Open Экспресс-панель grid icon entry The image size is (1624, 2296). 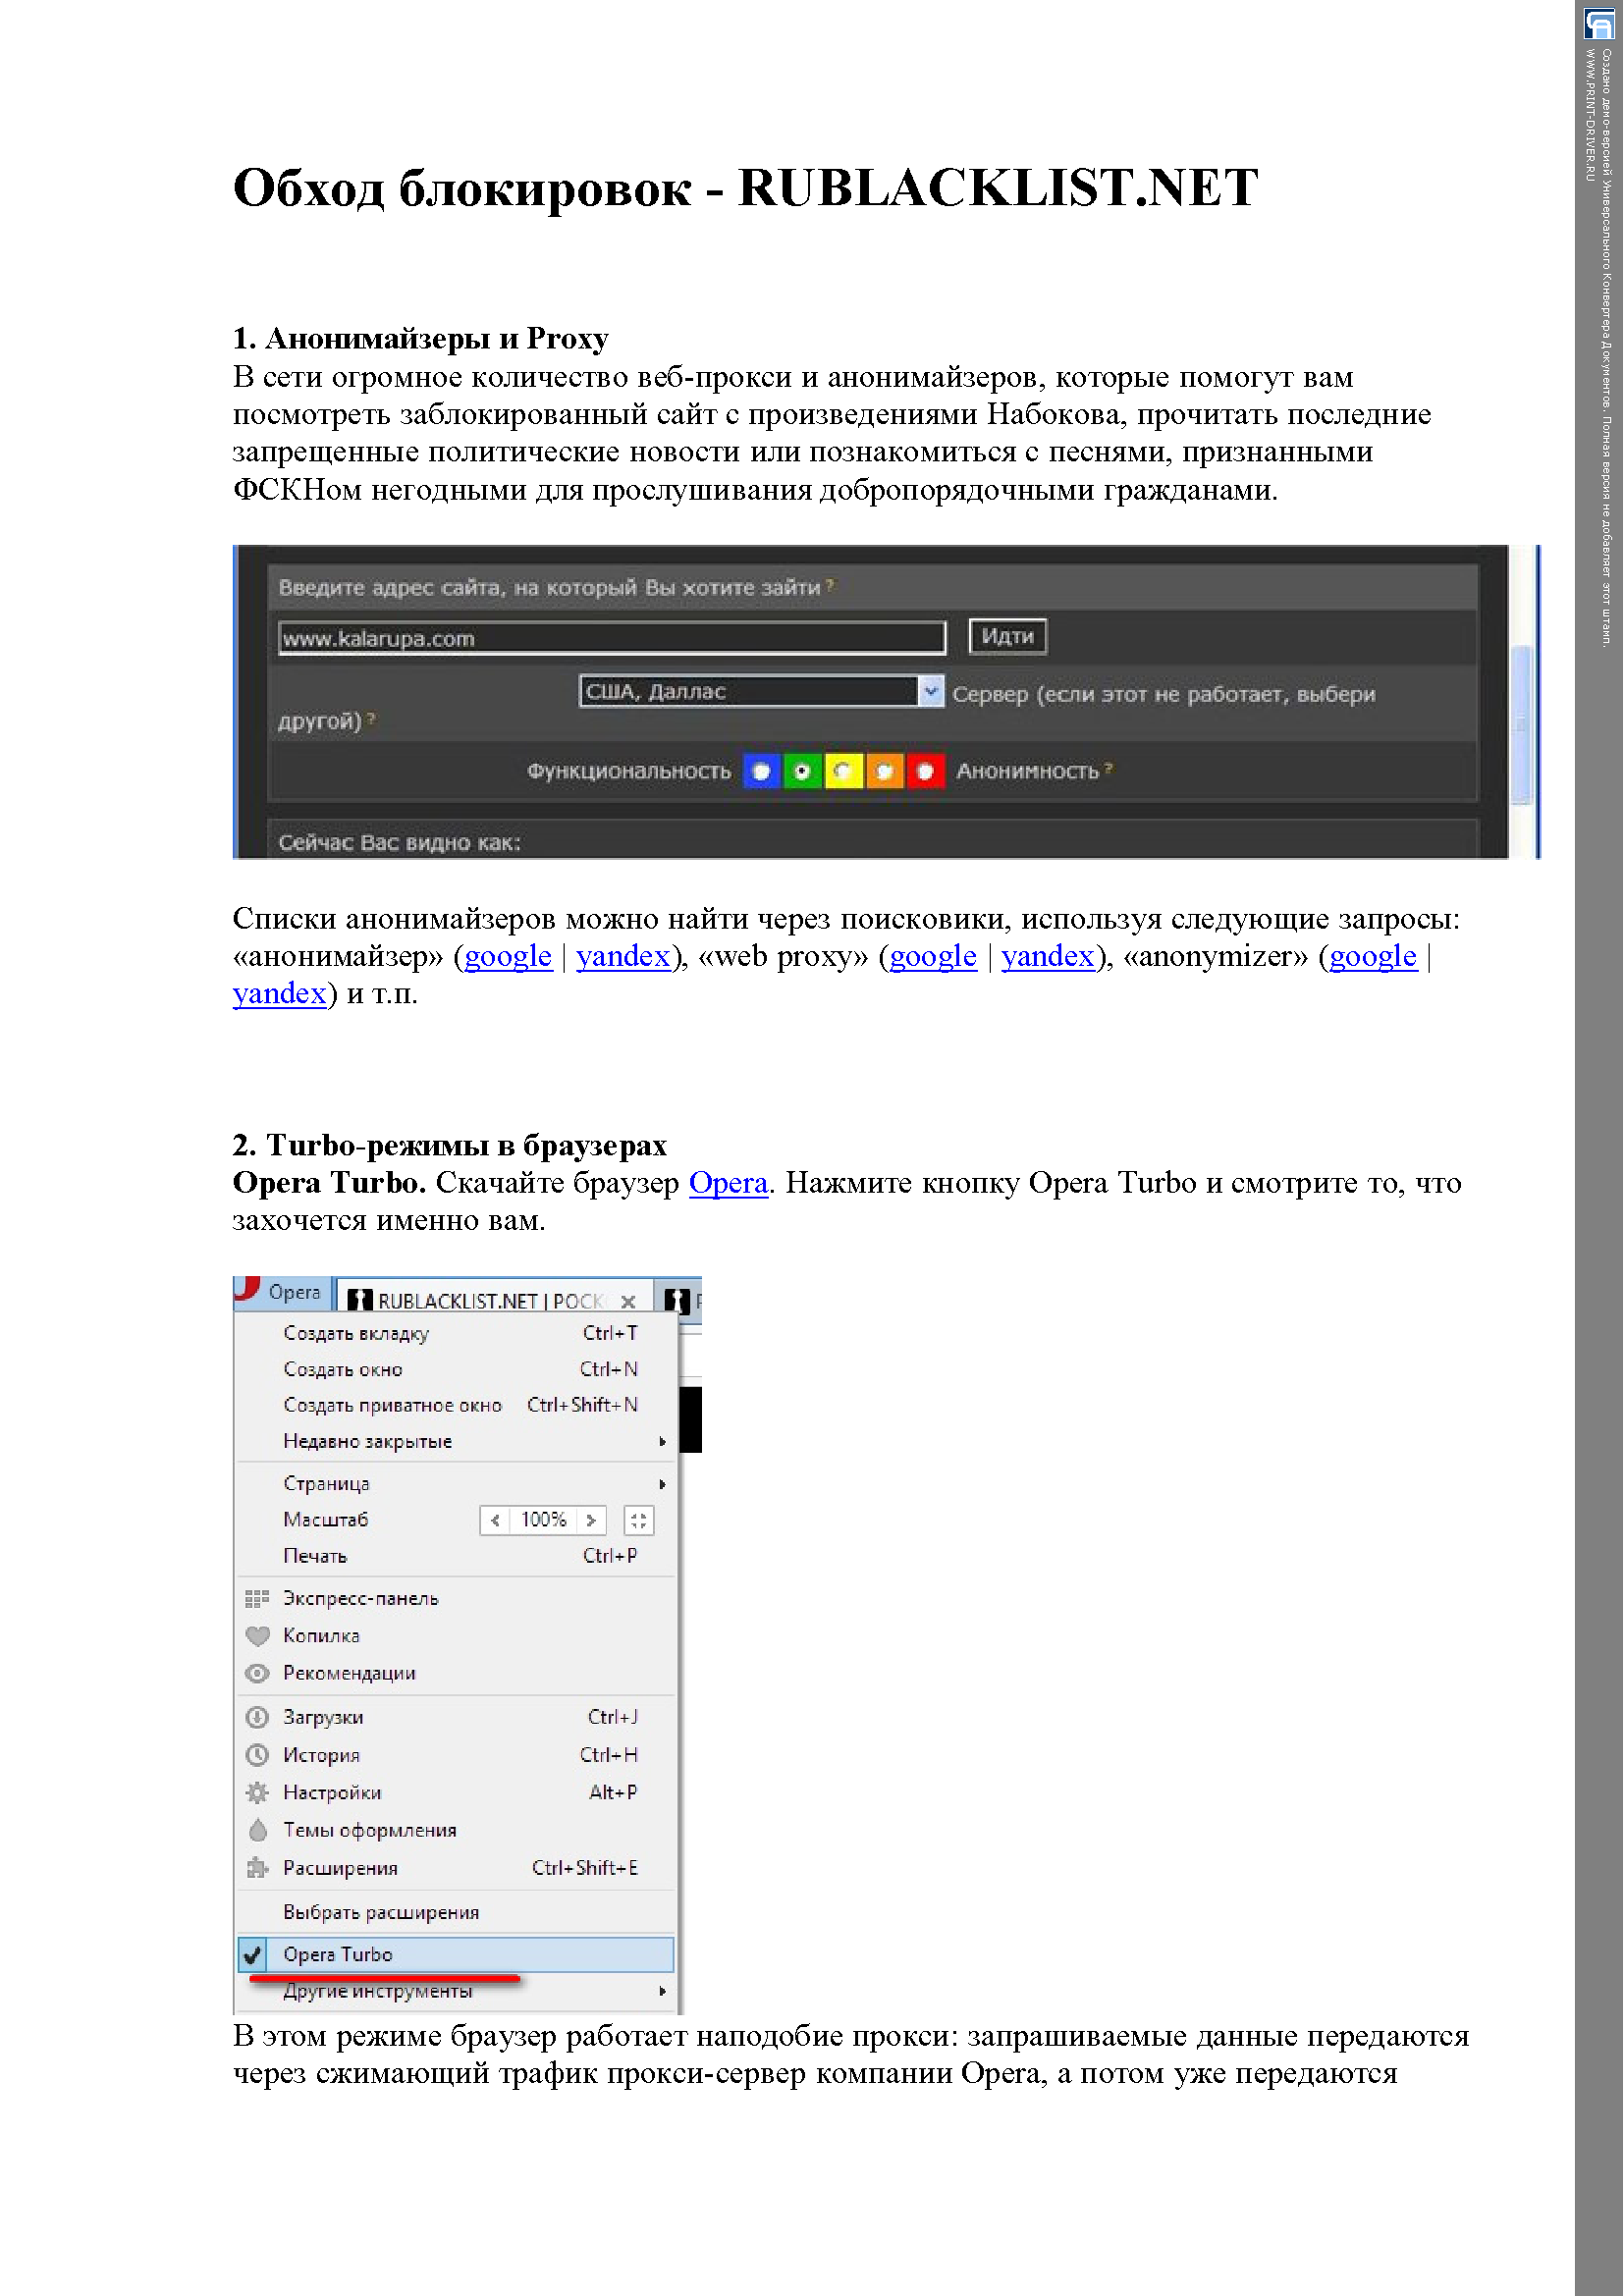257,1599
